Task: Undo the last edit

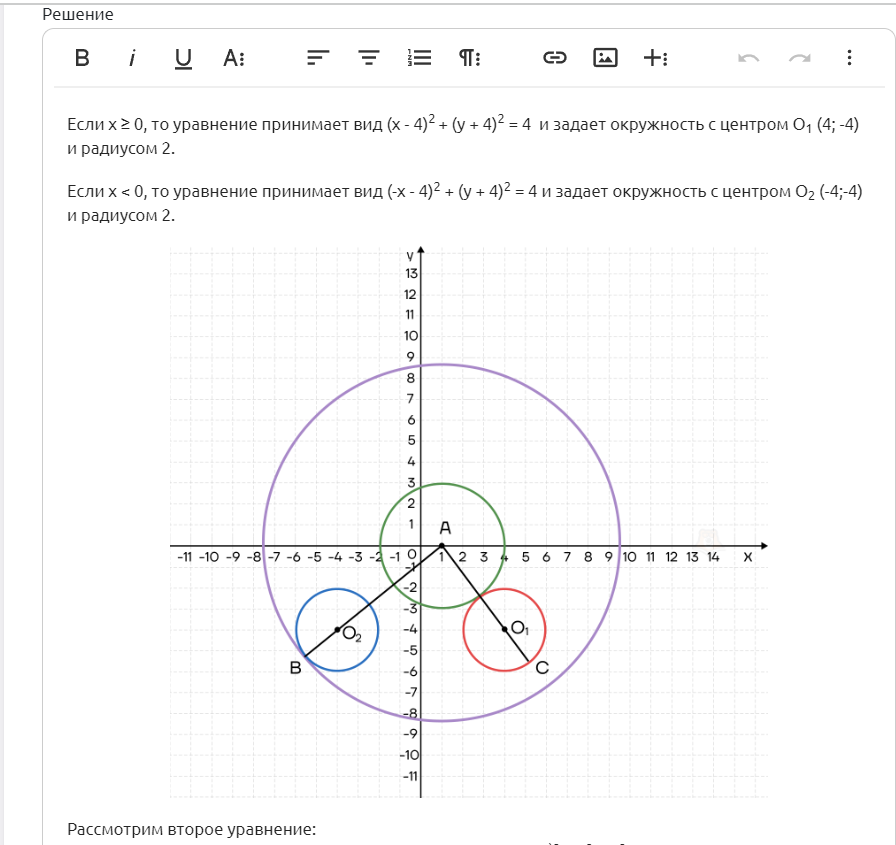Action: click(749, 58)
